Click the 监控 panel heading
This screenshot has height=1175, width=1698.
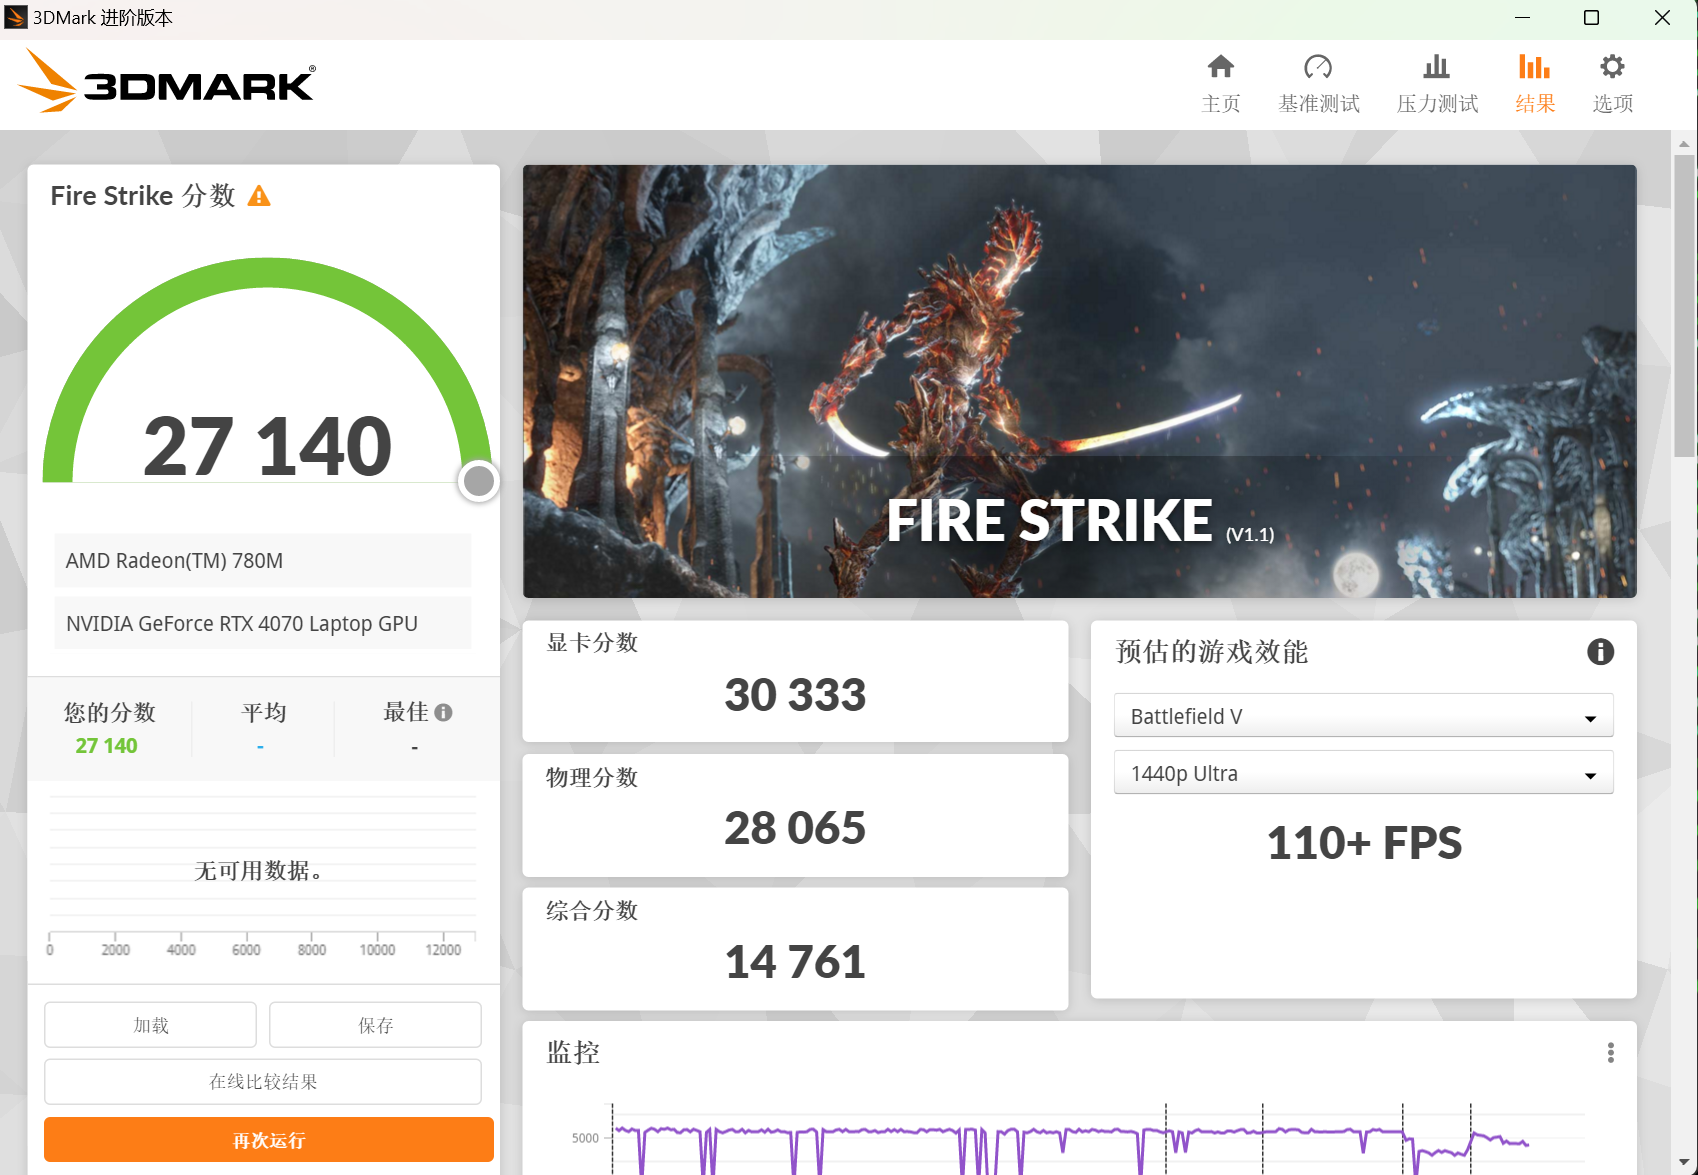pos(573,1052)
